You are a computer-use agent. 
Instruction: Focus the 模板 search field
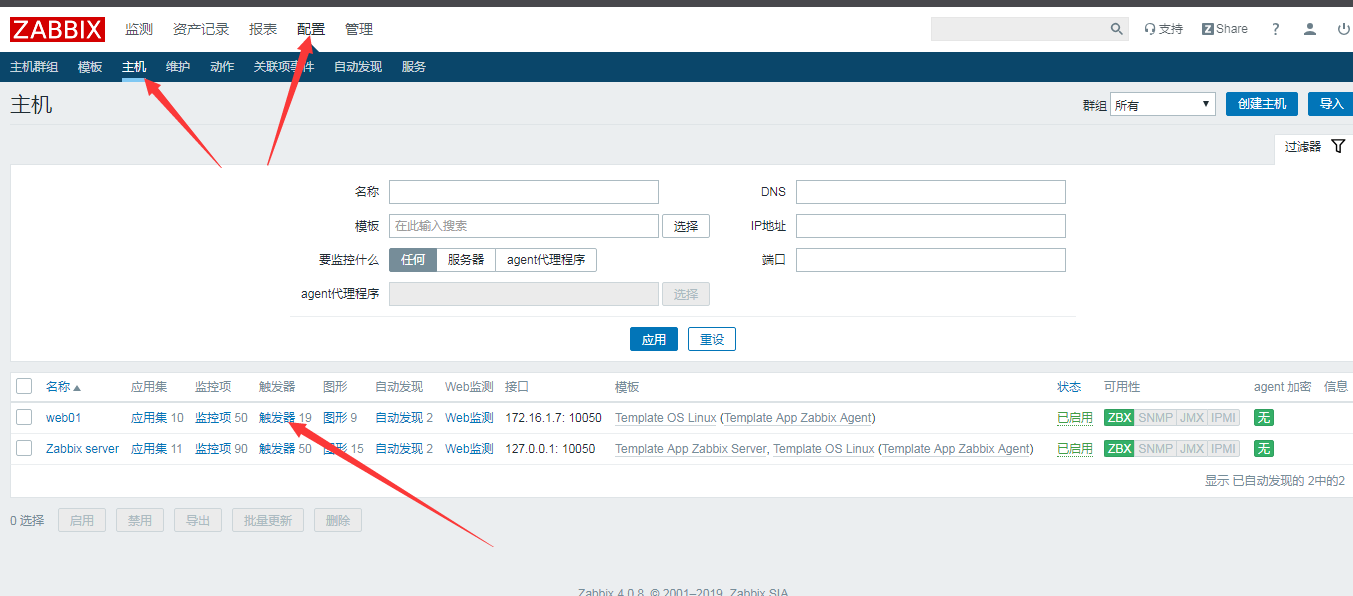pyautogui.click(x=524, y=226)
